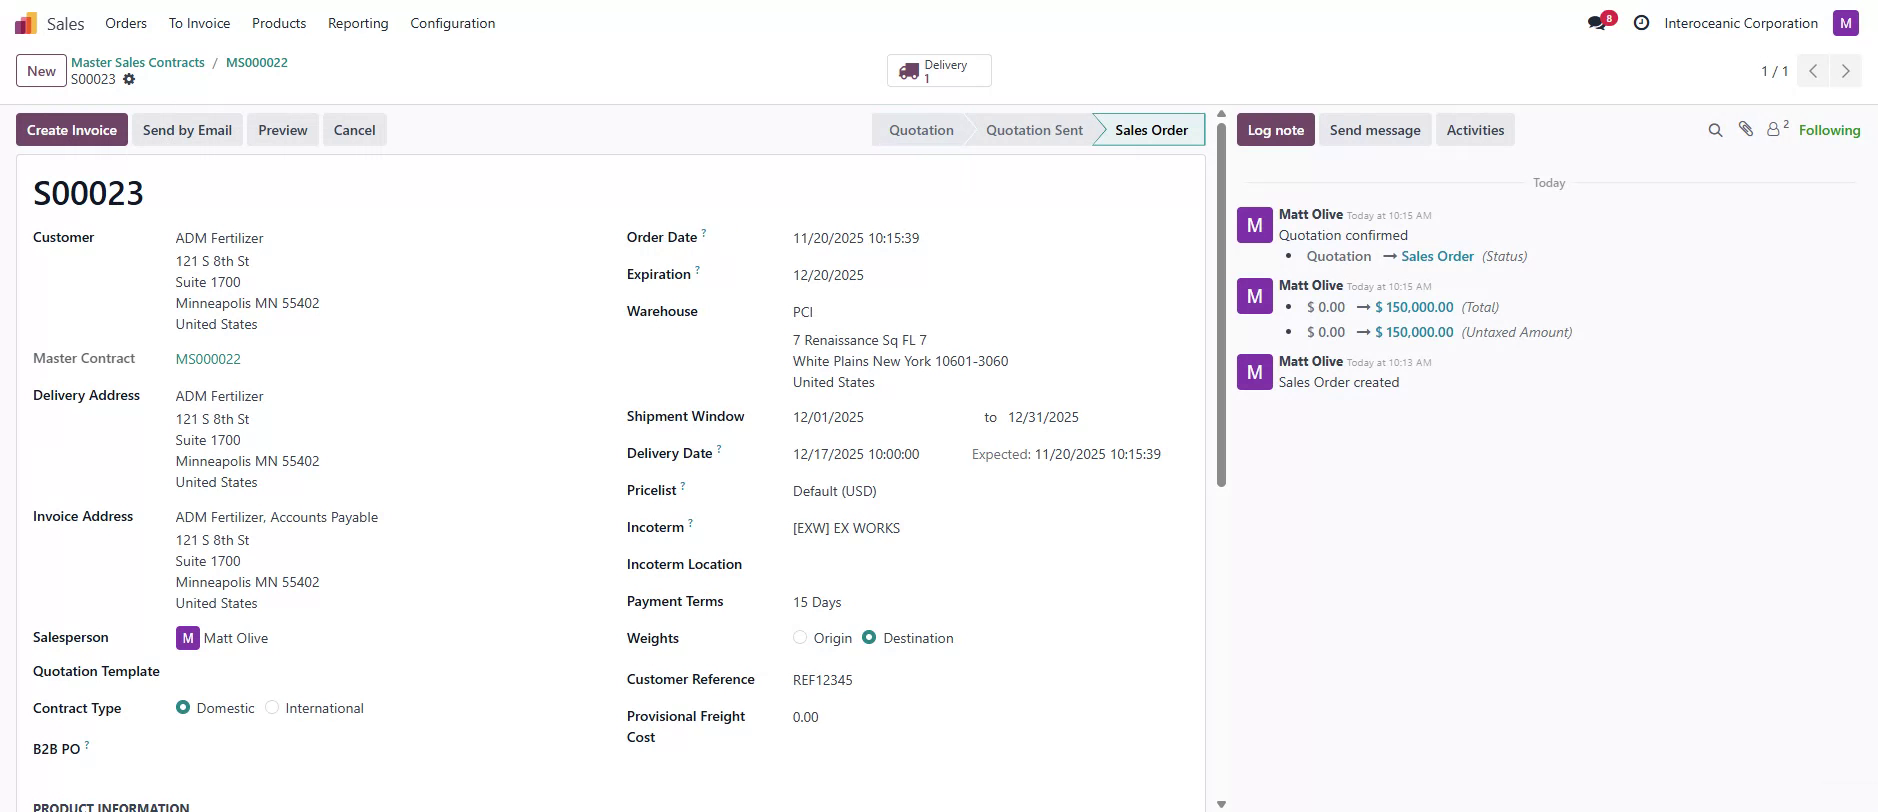Open the Orders menu

point(126,23)
